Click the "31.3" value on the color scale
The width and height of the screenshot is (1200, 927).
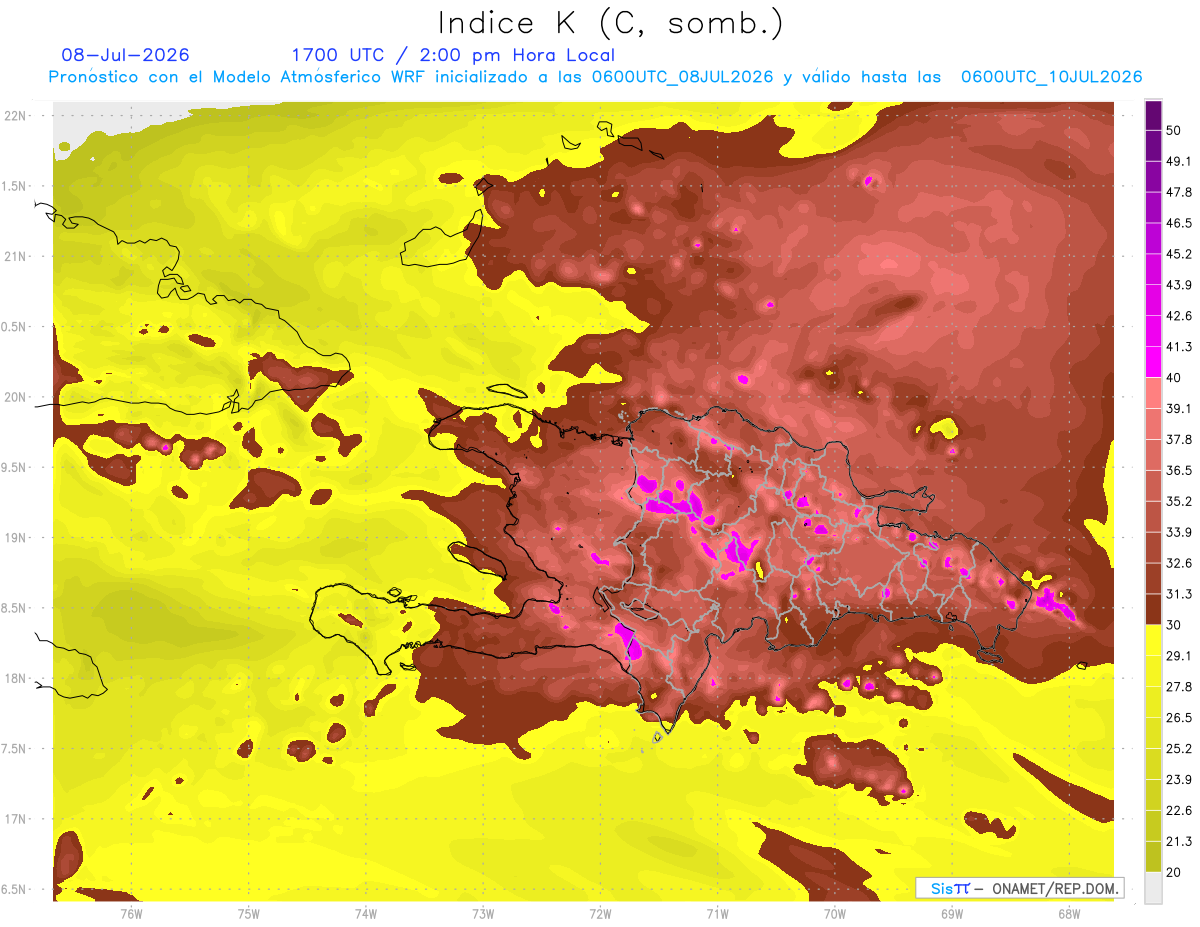click(1179, 594)
